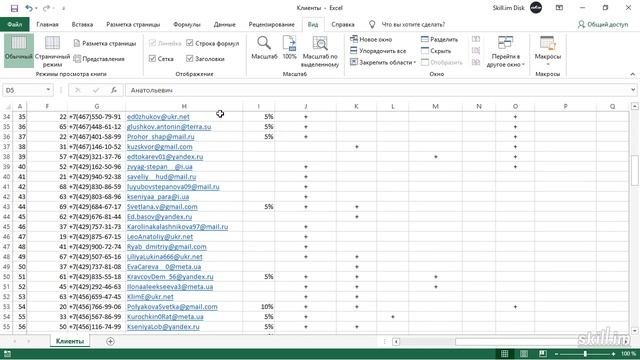This screenshot has width=640, height=360.
Task: Switch to Page Layout view in status bar
Action: (x=524, y=353)
